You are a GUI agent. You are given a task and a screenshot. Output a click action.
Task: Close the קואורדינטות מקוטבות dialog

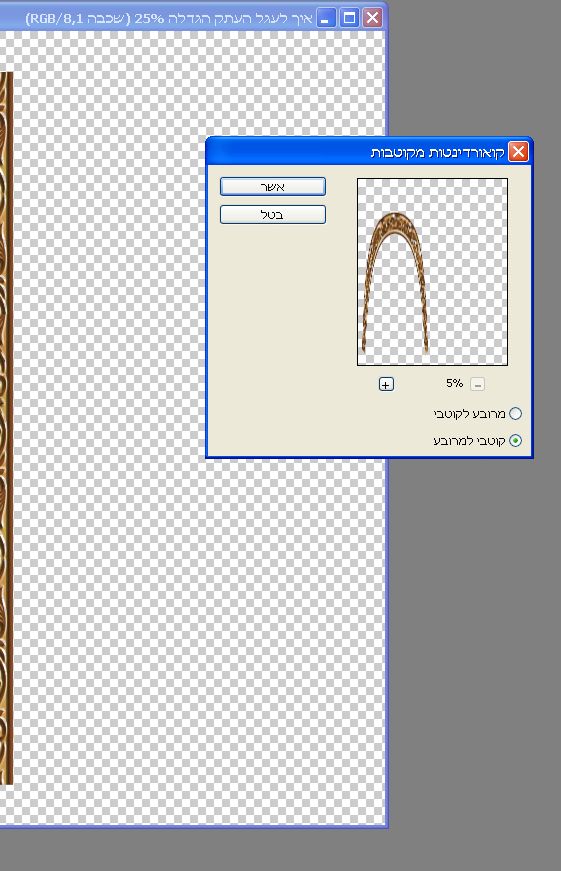click(518, 152)
